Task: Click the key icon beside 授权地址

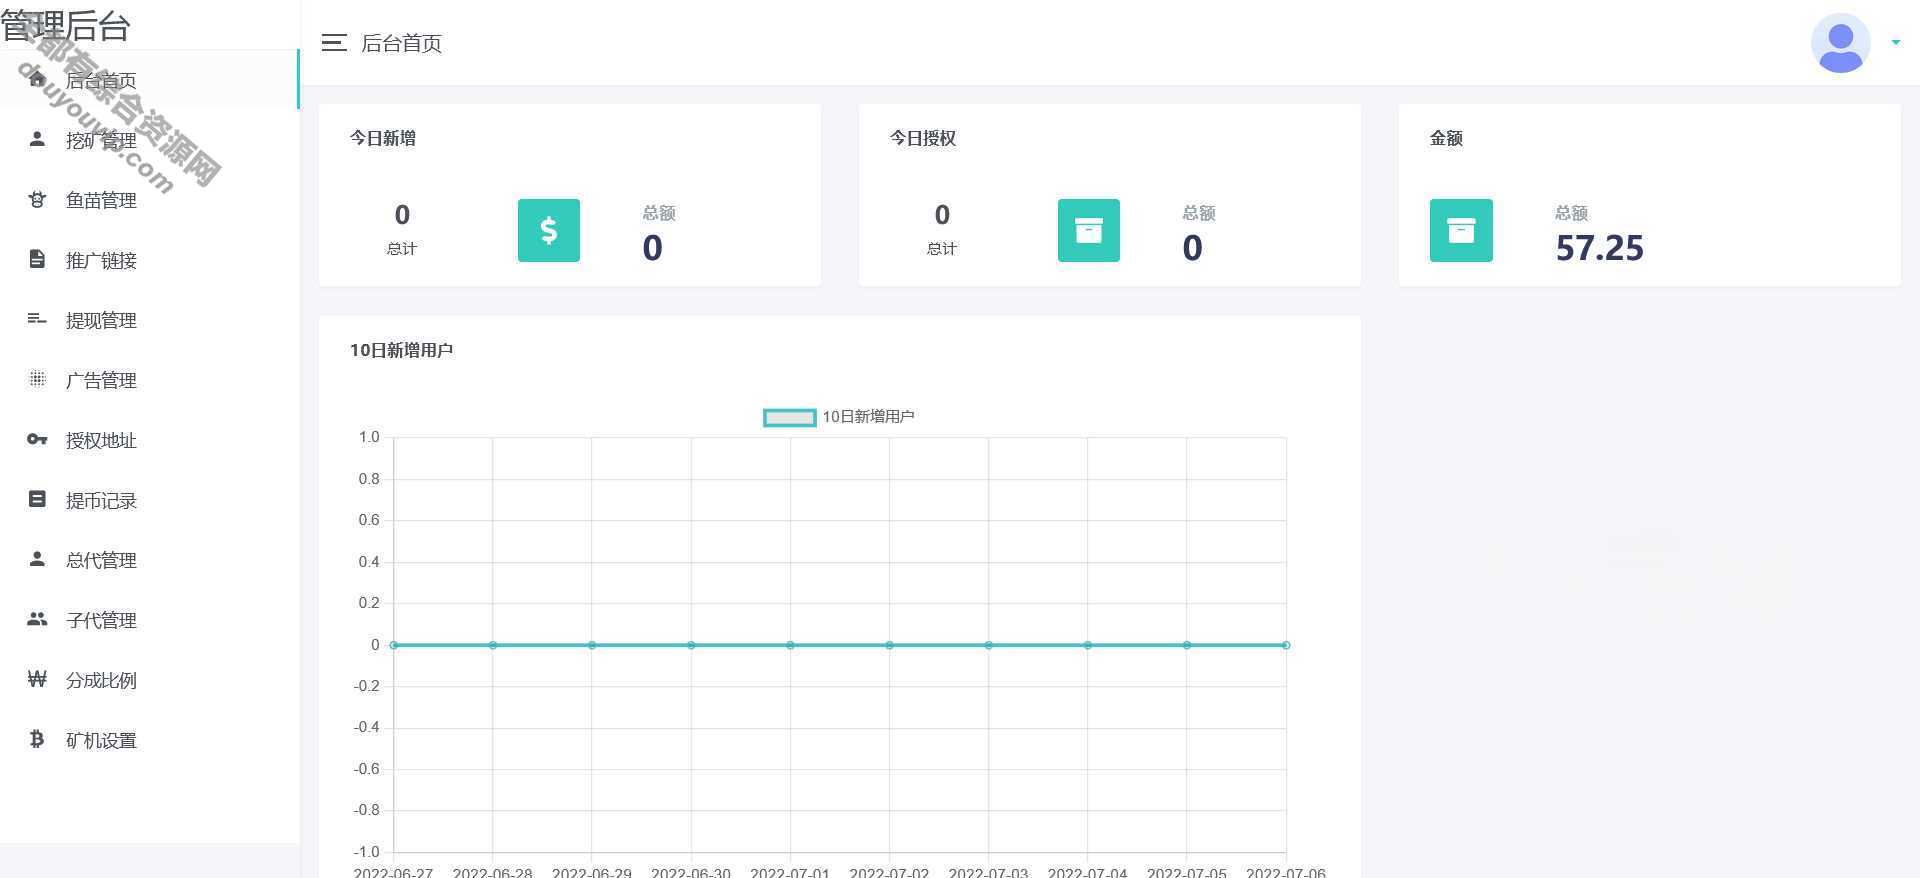Action: (x=37, y=439)
